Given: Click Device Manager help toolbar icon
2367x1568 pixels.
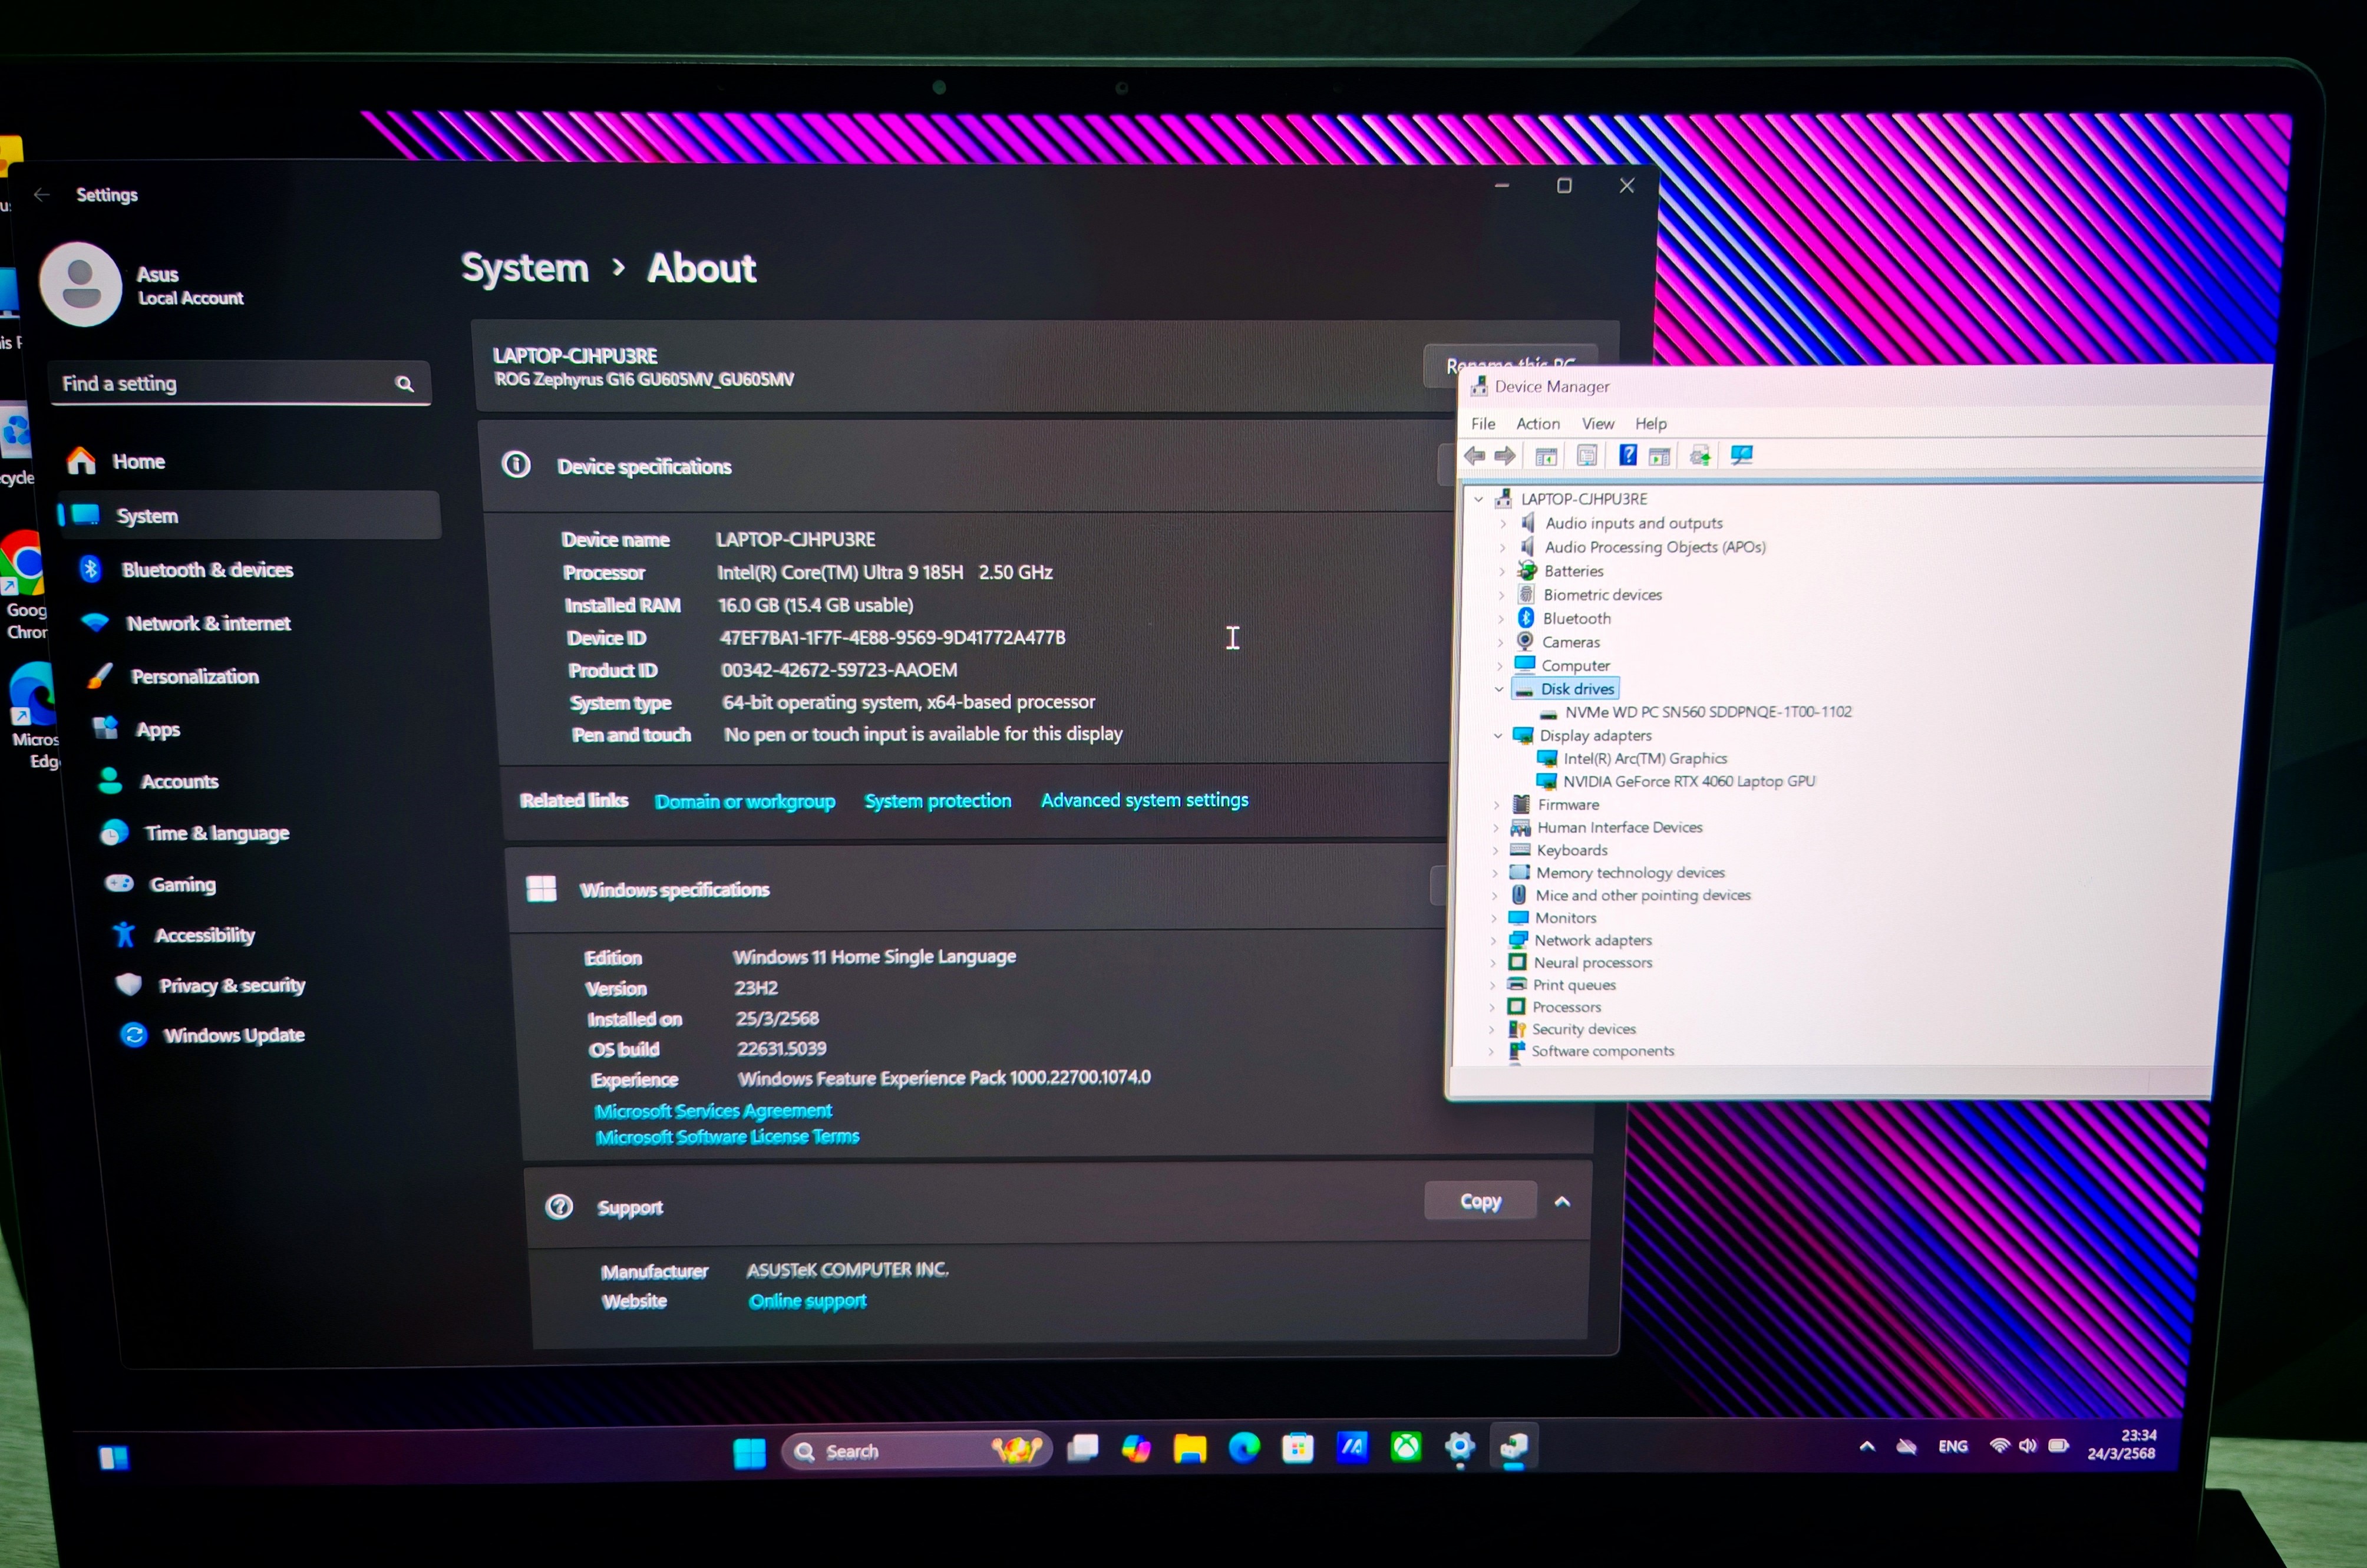Looking at the screenshot, I should [x=1627, y=456].
